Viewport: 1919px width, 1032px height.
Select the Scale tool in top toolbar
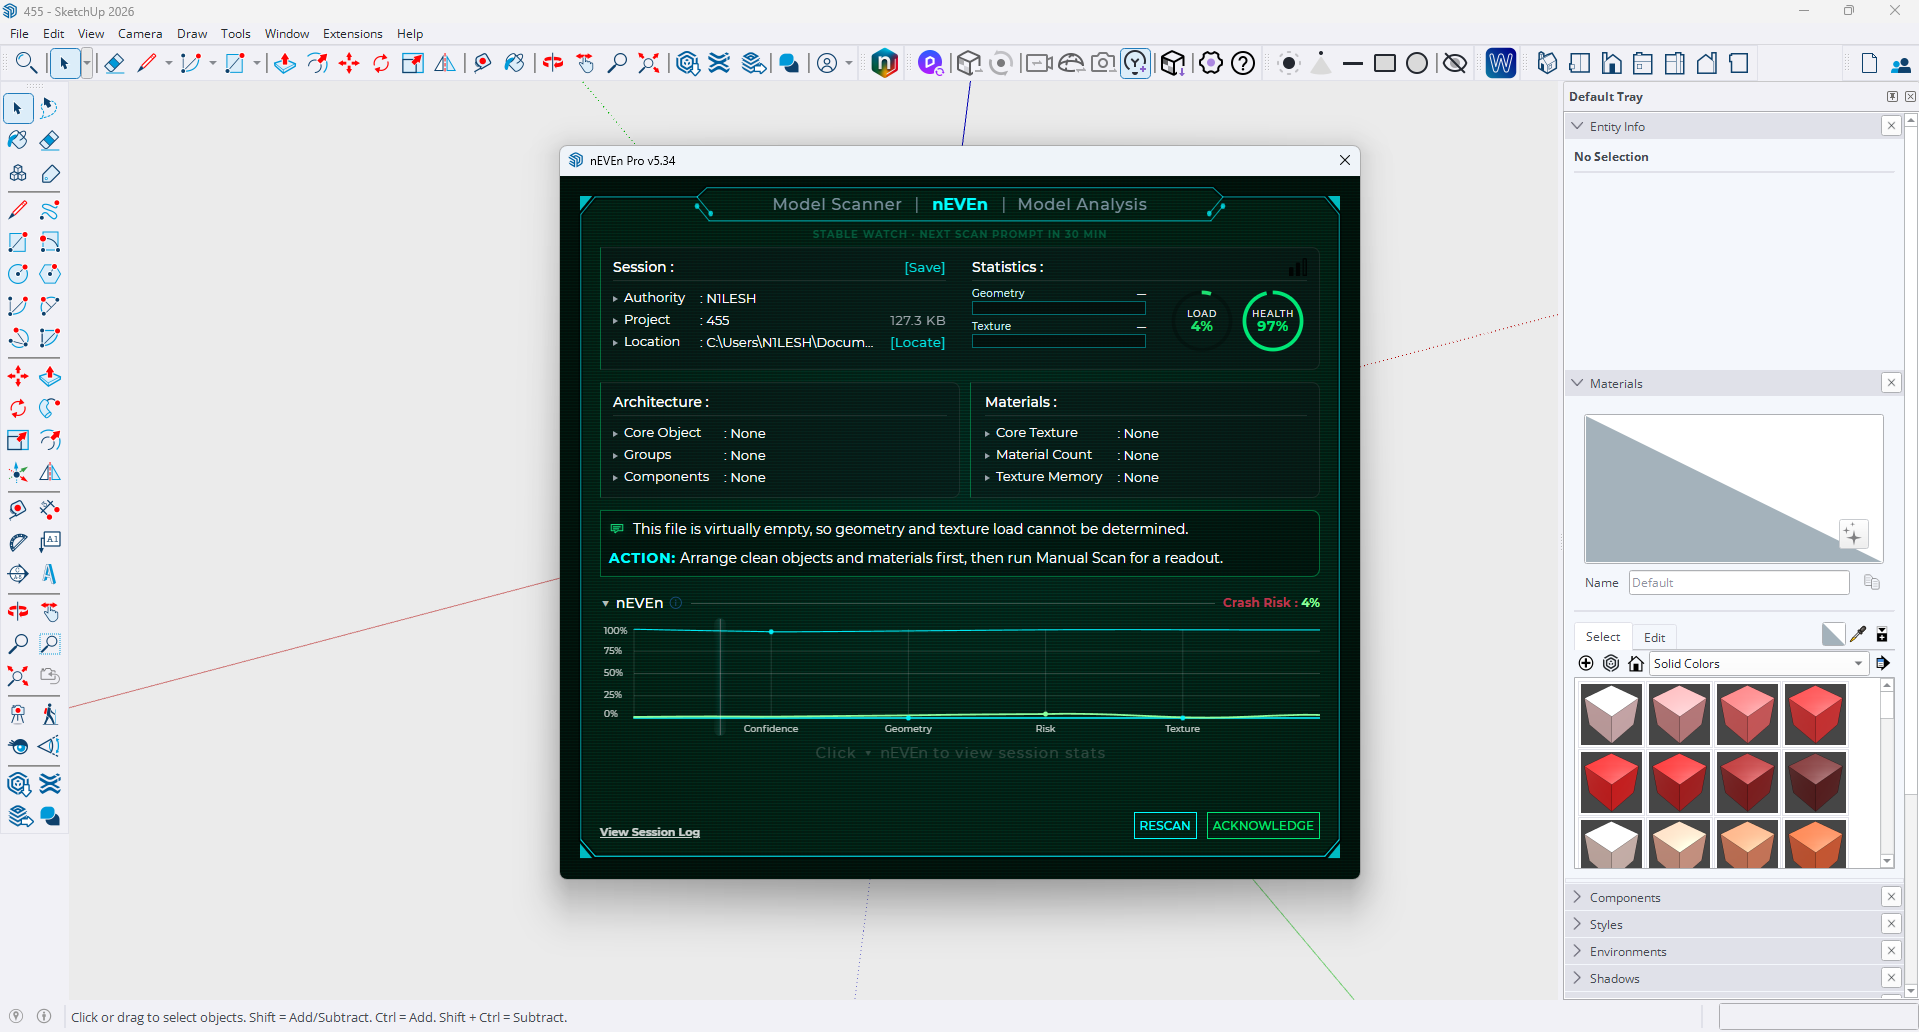click(413, 64)
